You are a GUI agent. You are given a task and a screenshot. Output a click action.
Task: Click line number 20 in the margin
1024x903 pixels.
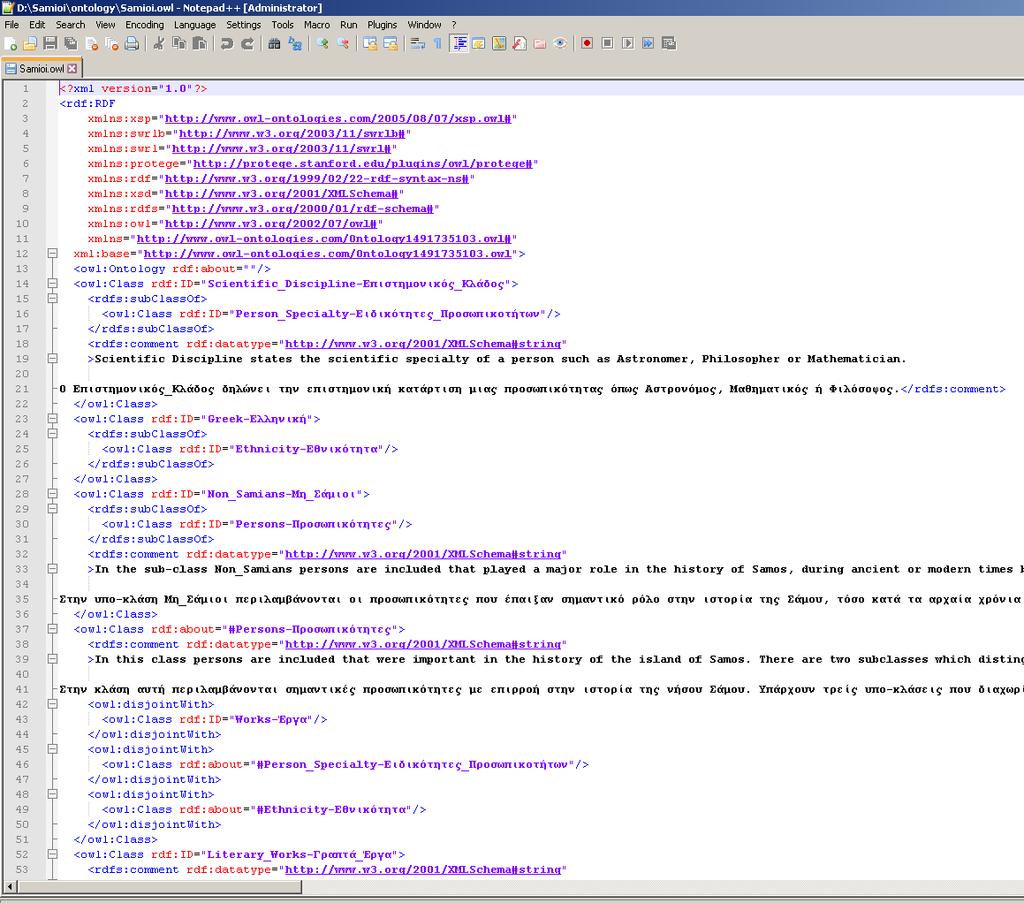[x=22, y=373]
